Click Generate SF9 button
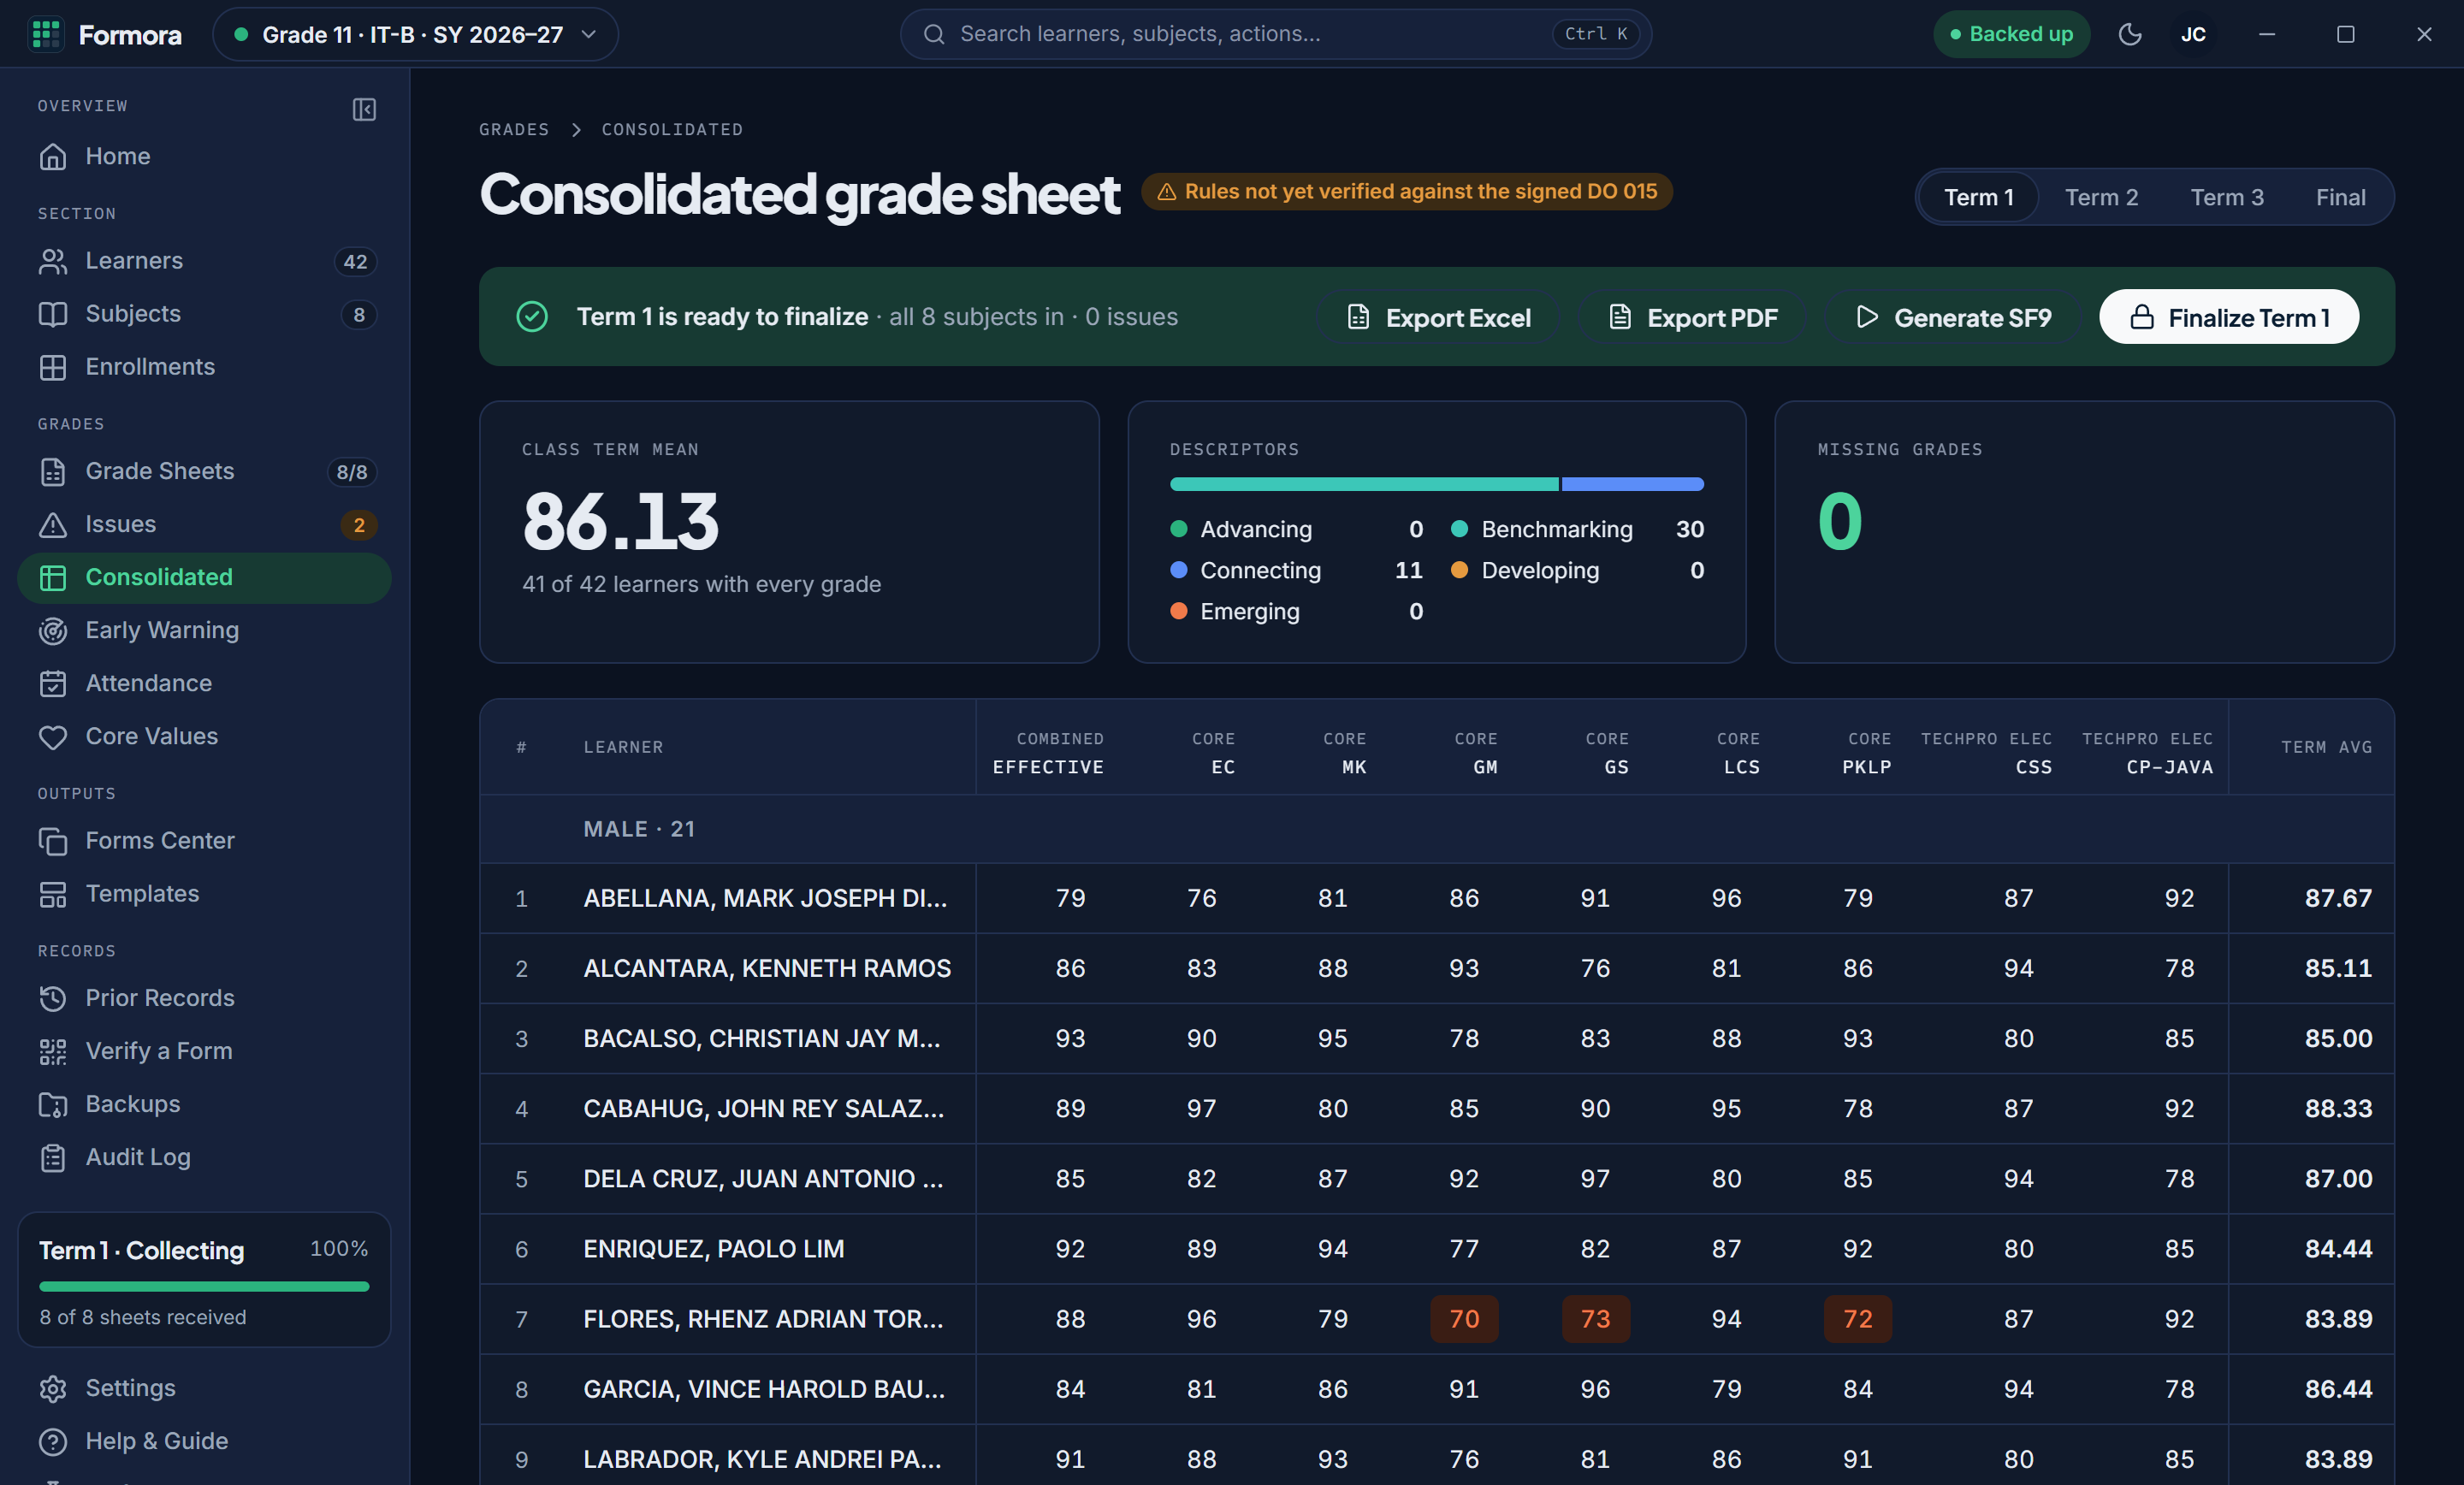This screenshot has width=2464, height=1485. pyautogui.click(x=1952, y=317)
